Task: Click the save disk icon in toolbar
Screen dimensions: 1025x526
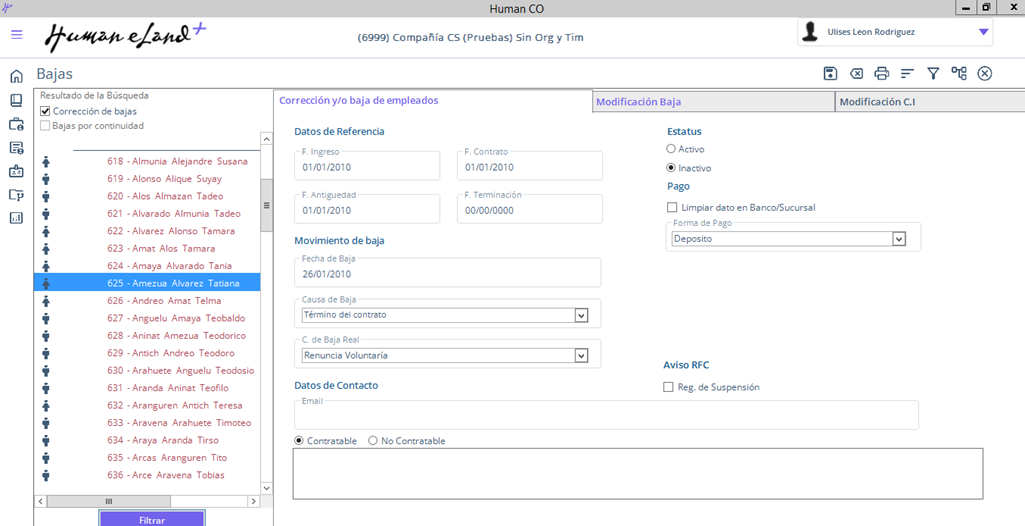Action: pos(830,73)
